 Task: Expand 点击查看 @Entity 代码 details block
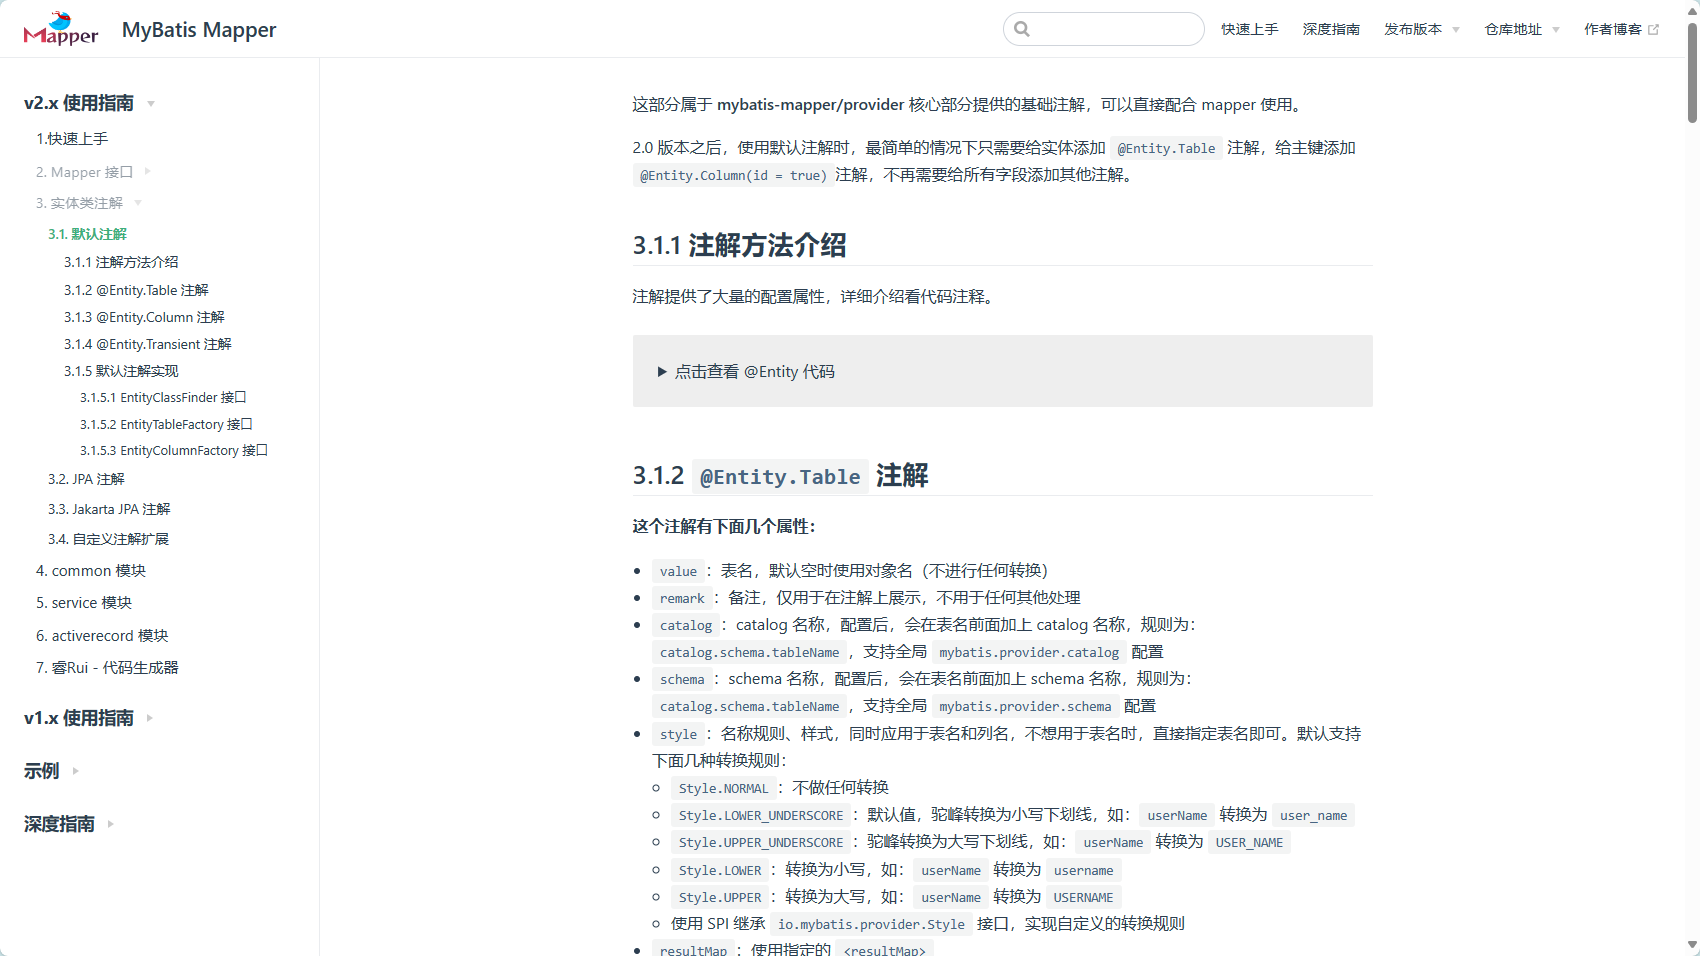pos(746,372)
